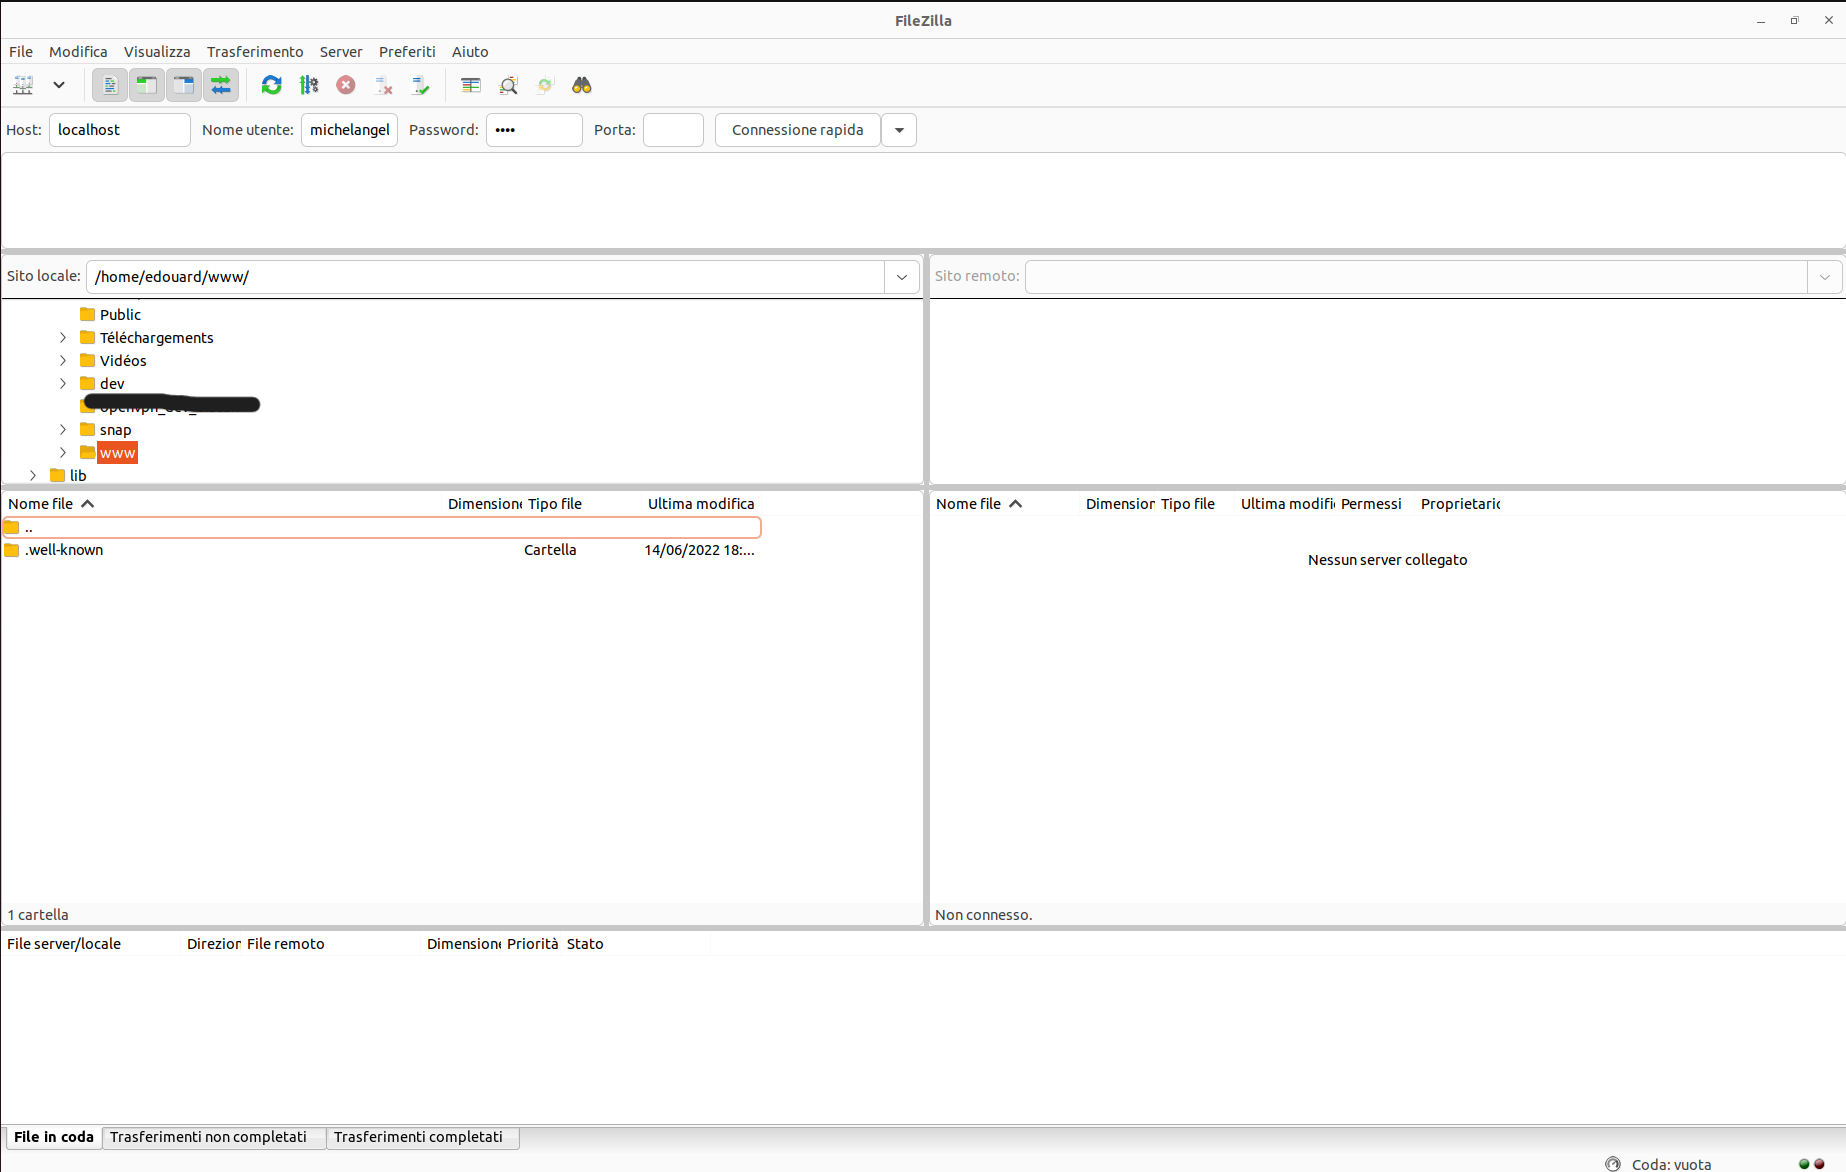Click the Porta field

click(x=673, y=130)
